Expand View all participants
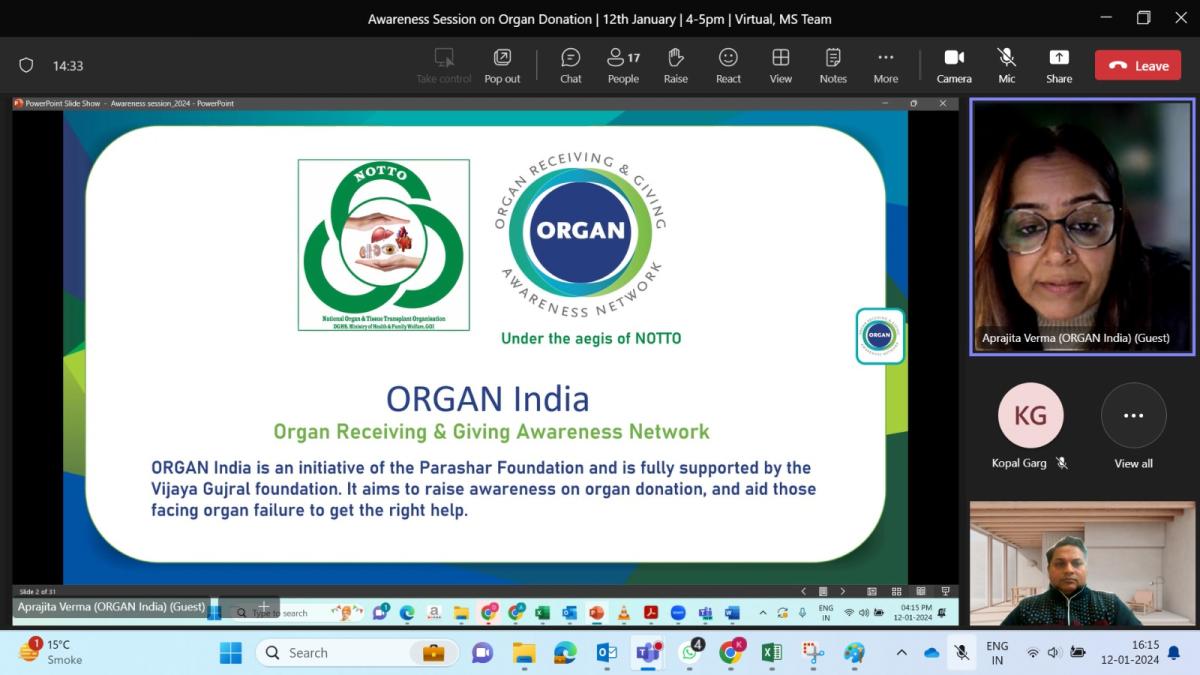 pyautogui.click(x=1133, y=427)
